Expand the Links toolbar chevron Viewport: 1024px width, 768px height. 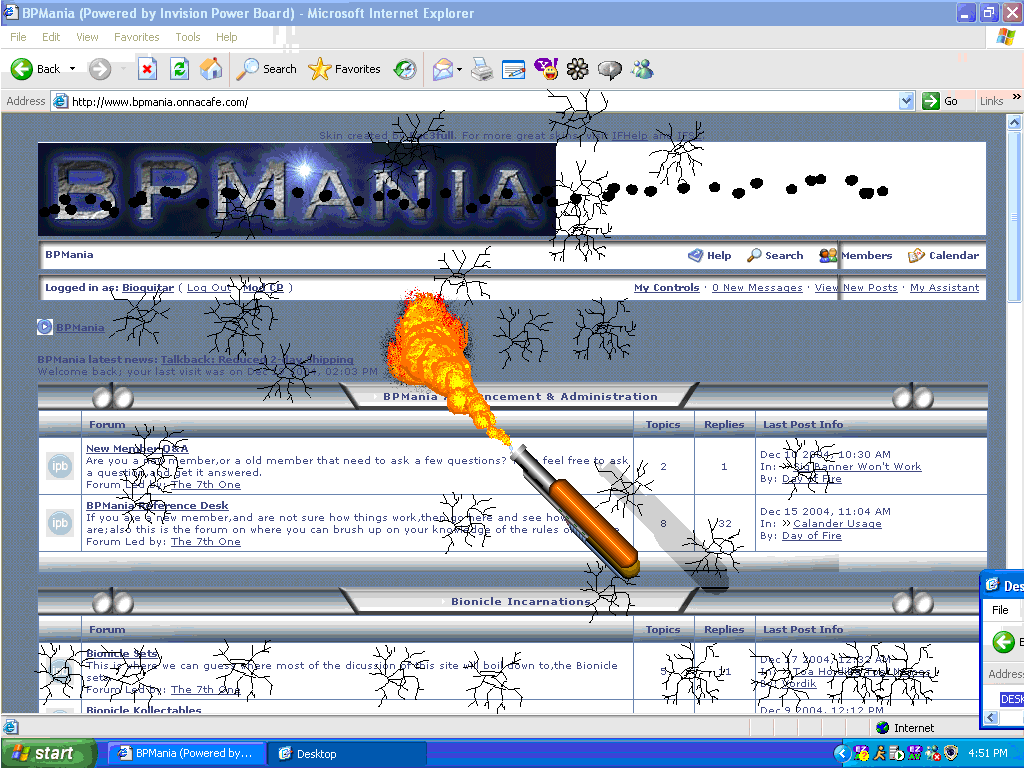(x=1016, y=97)
